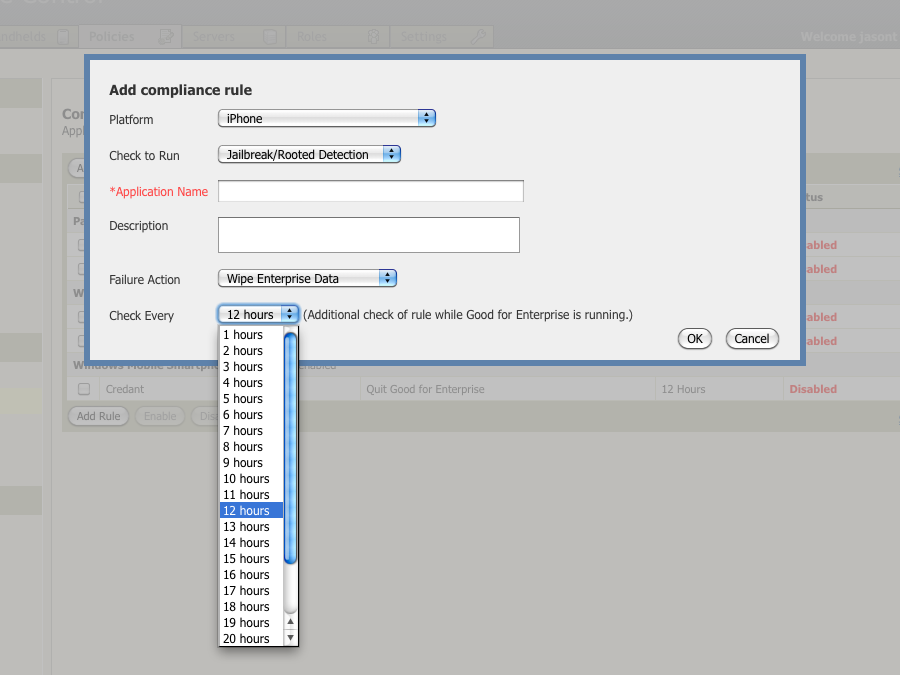This screenshot has height=675, width=900.
Task: Click the Servers tab database icon
Action: point(269,37)
